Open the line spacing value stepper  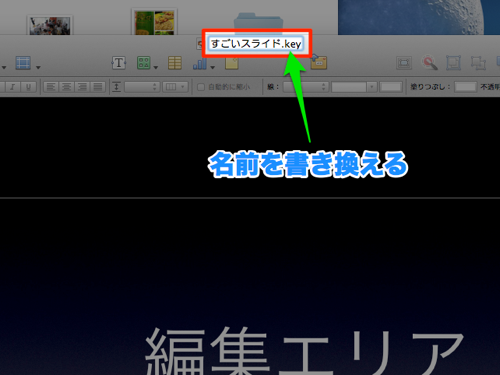pos(142,87)
